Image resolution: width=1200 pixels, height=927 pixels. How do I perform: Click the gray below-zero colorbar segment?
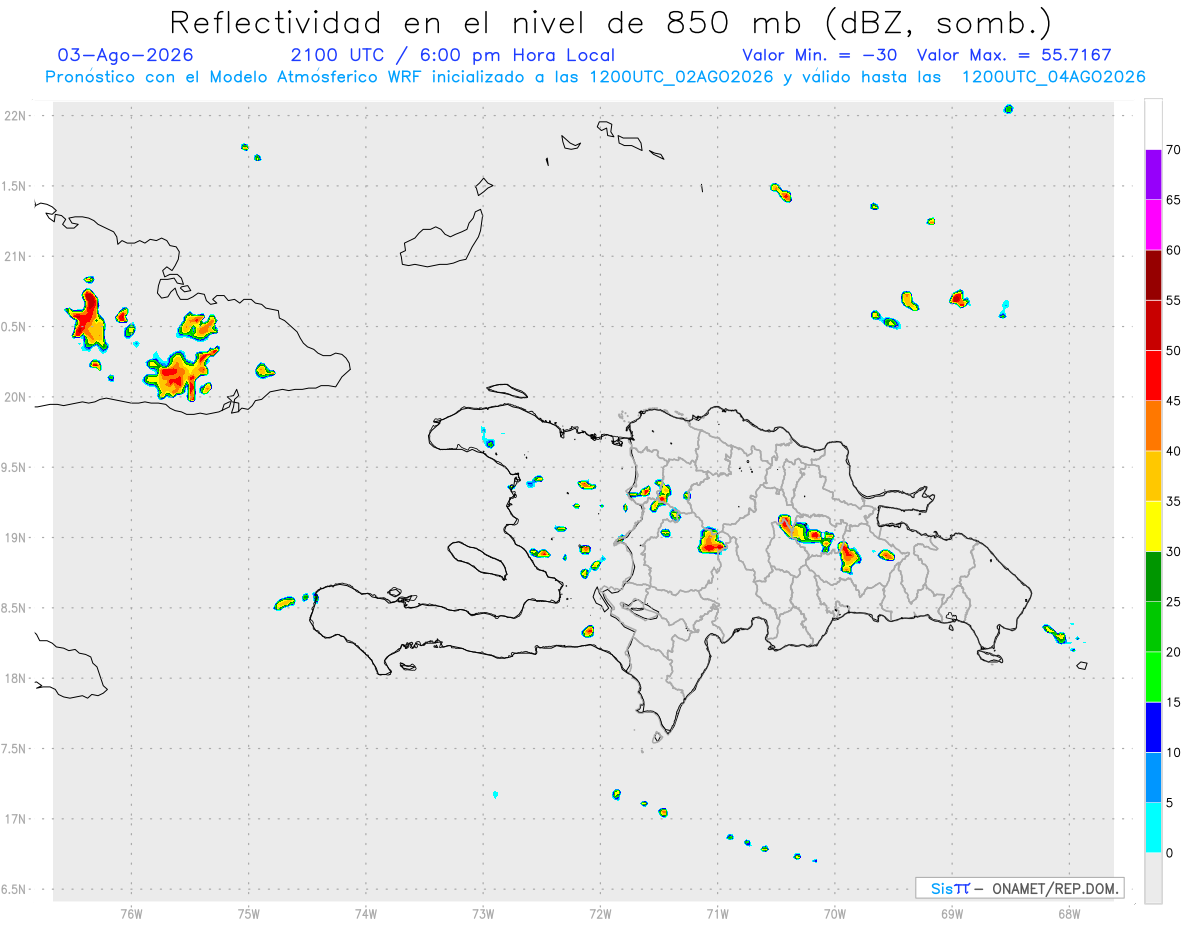tap(1153, 878)
